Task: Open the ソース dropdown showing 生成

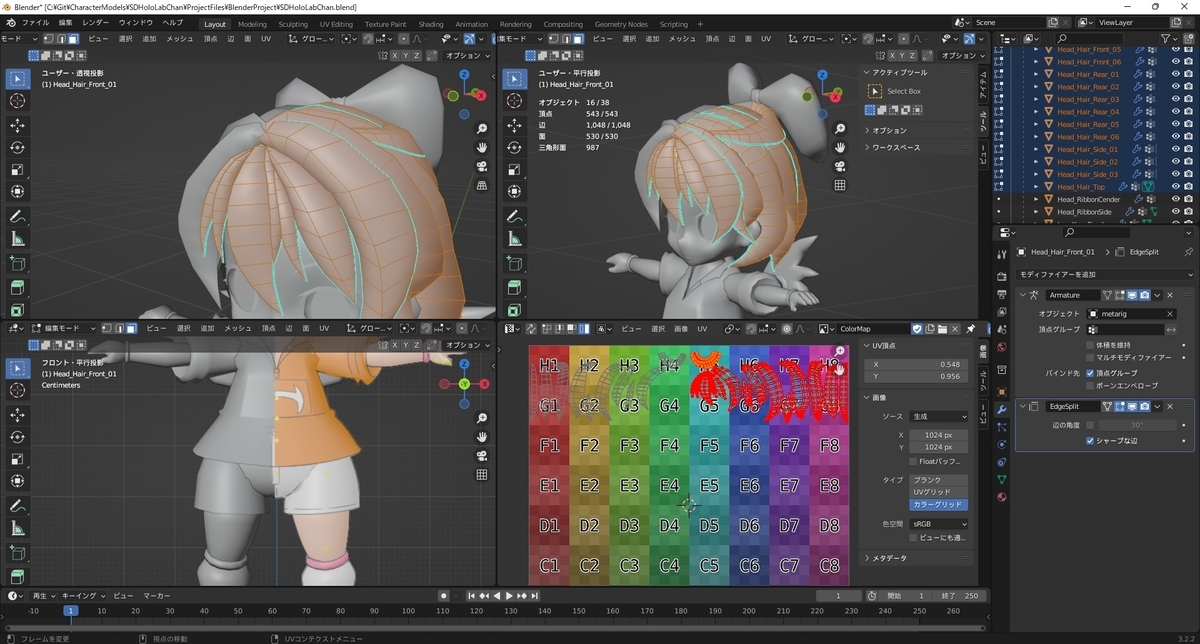Action: [x=938, y=416]
